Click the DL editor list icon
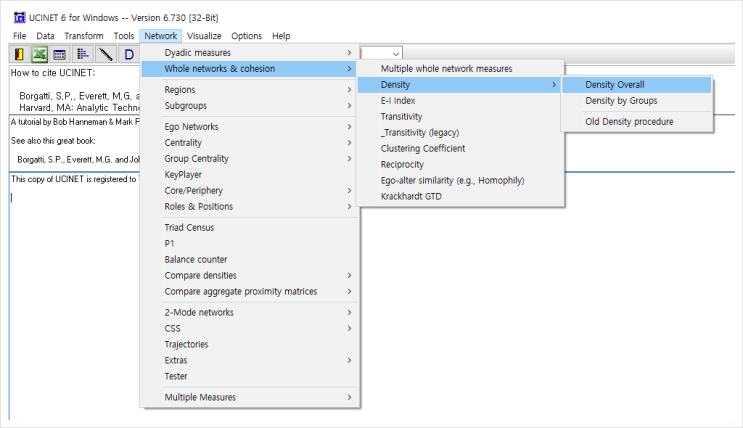The image size is (743, 428). point(82,55)
